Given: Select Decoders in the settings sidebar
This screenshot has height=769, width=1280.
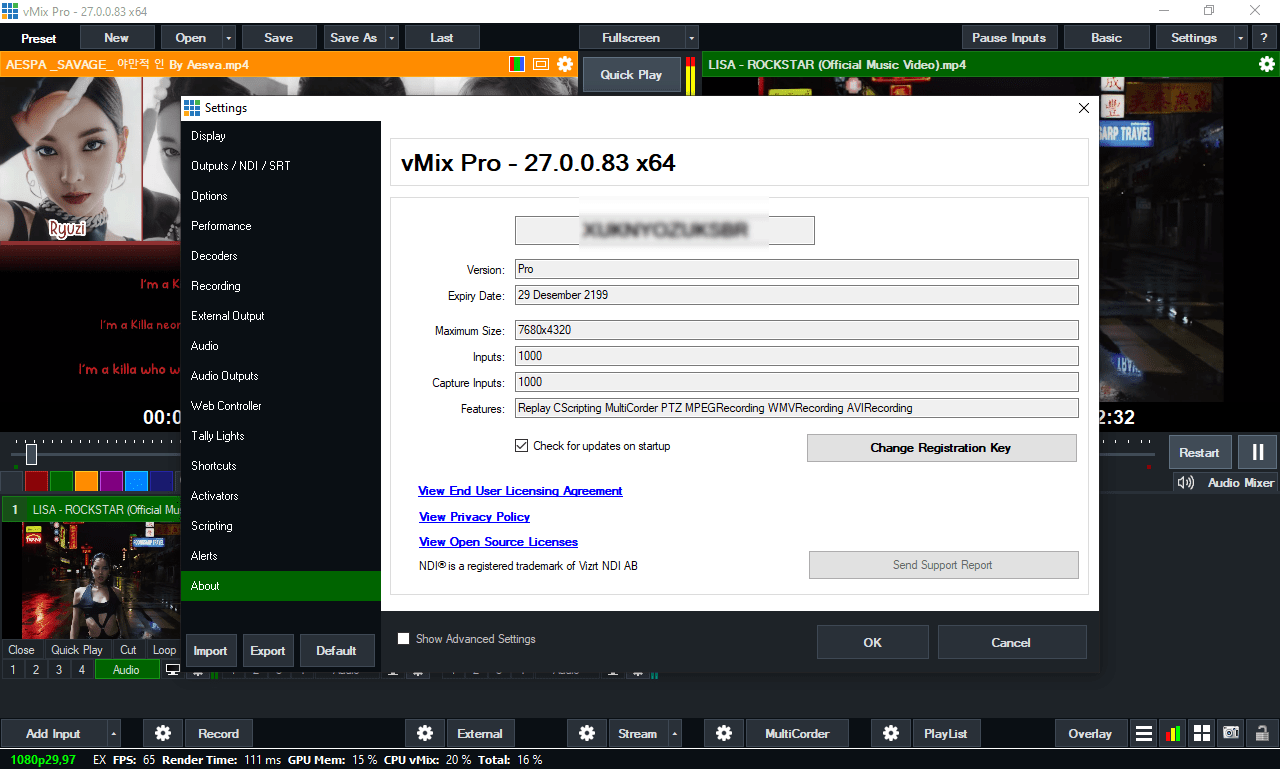Looking at the screenshot, I should (x=281, y=256).
